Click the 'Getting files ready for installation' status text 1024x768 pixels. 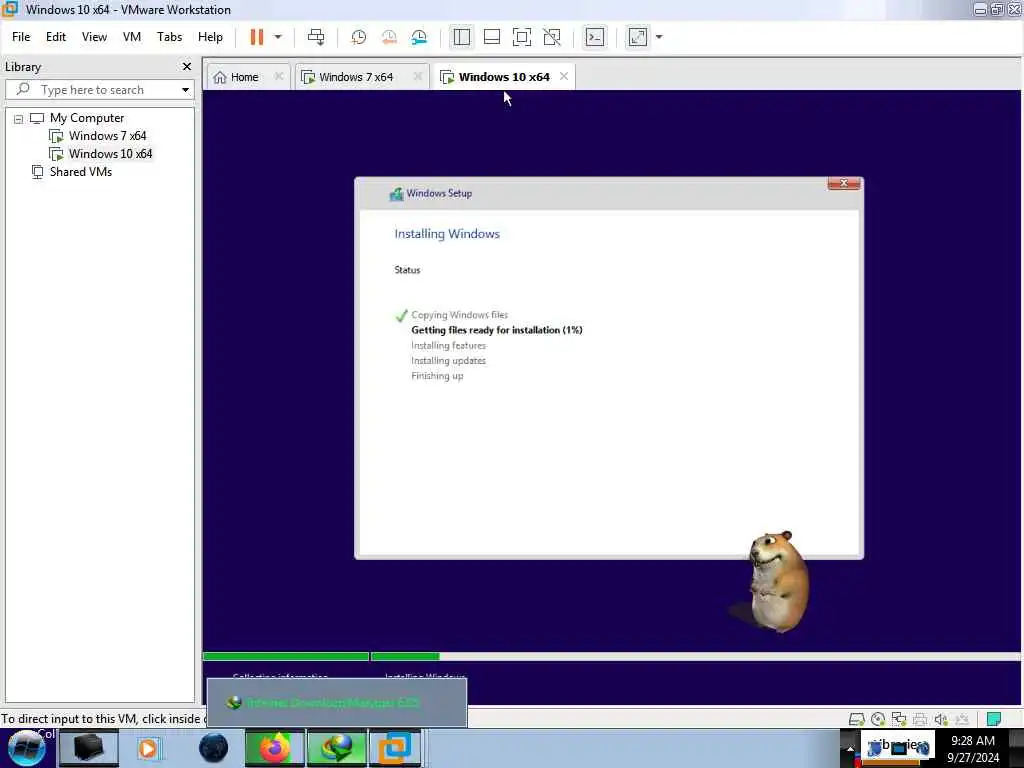pyautogui.click(x=496, y=330)
